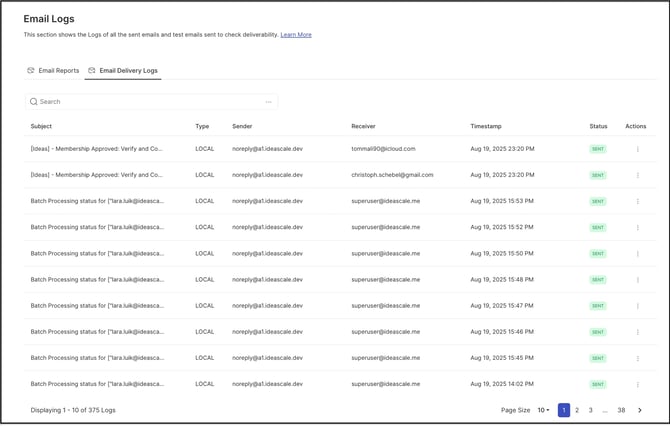This screenshot has height=426, width=670.
Task: Click receiver christoph.schebel@gmail.com
Action: point(392,175)
